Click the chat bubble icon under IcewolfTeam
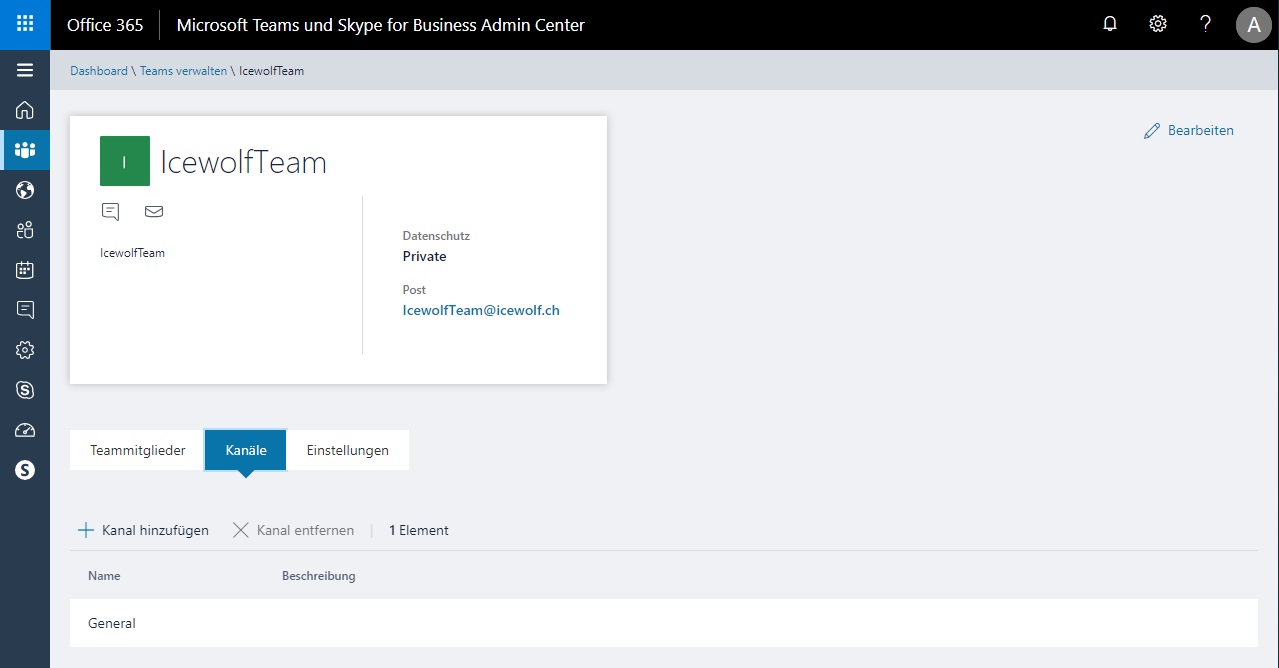This screenshot has width=1279, height=668. tap(111, 211)
